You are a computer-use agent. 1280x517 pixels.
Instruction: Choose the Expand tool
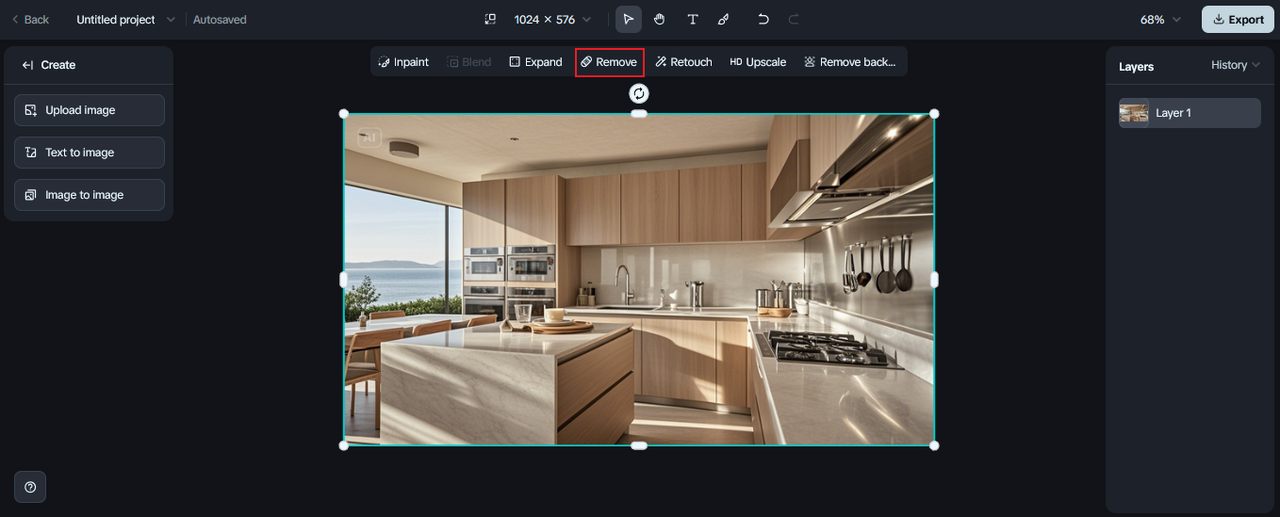coord(536,62)
